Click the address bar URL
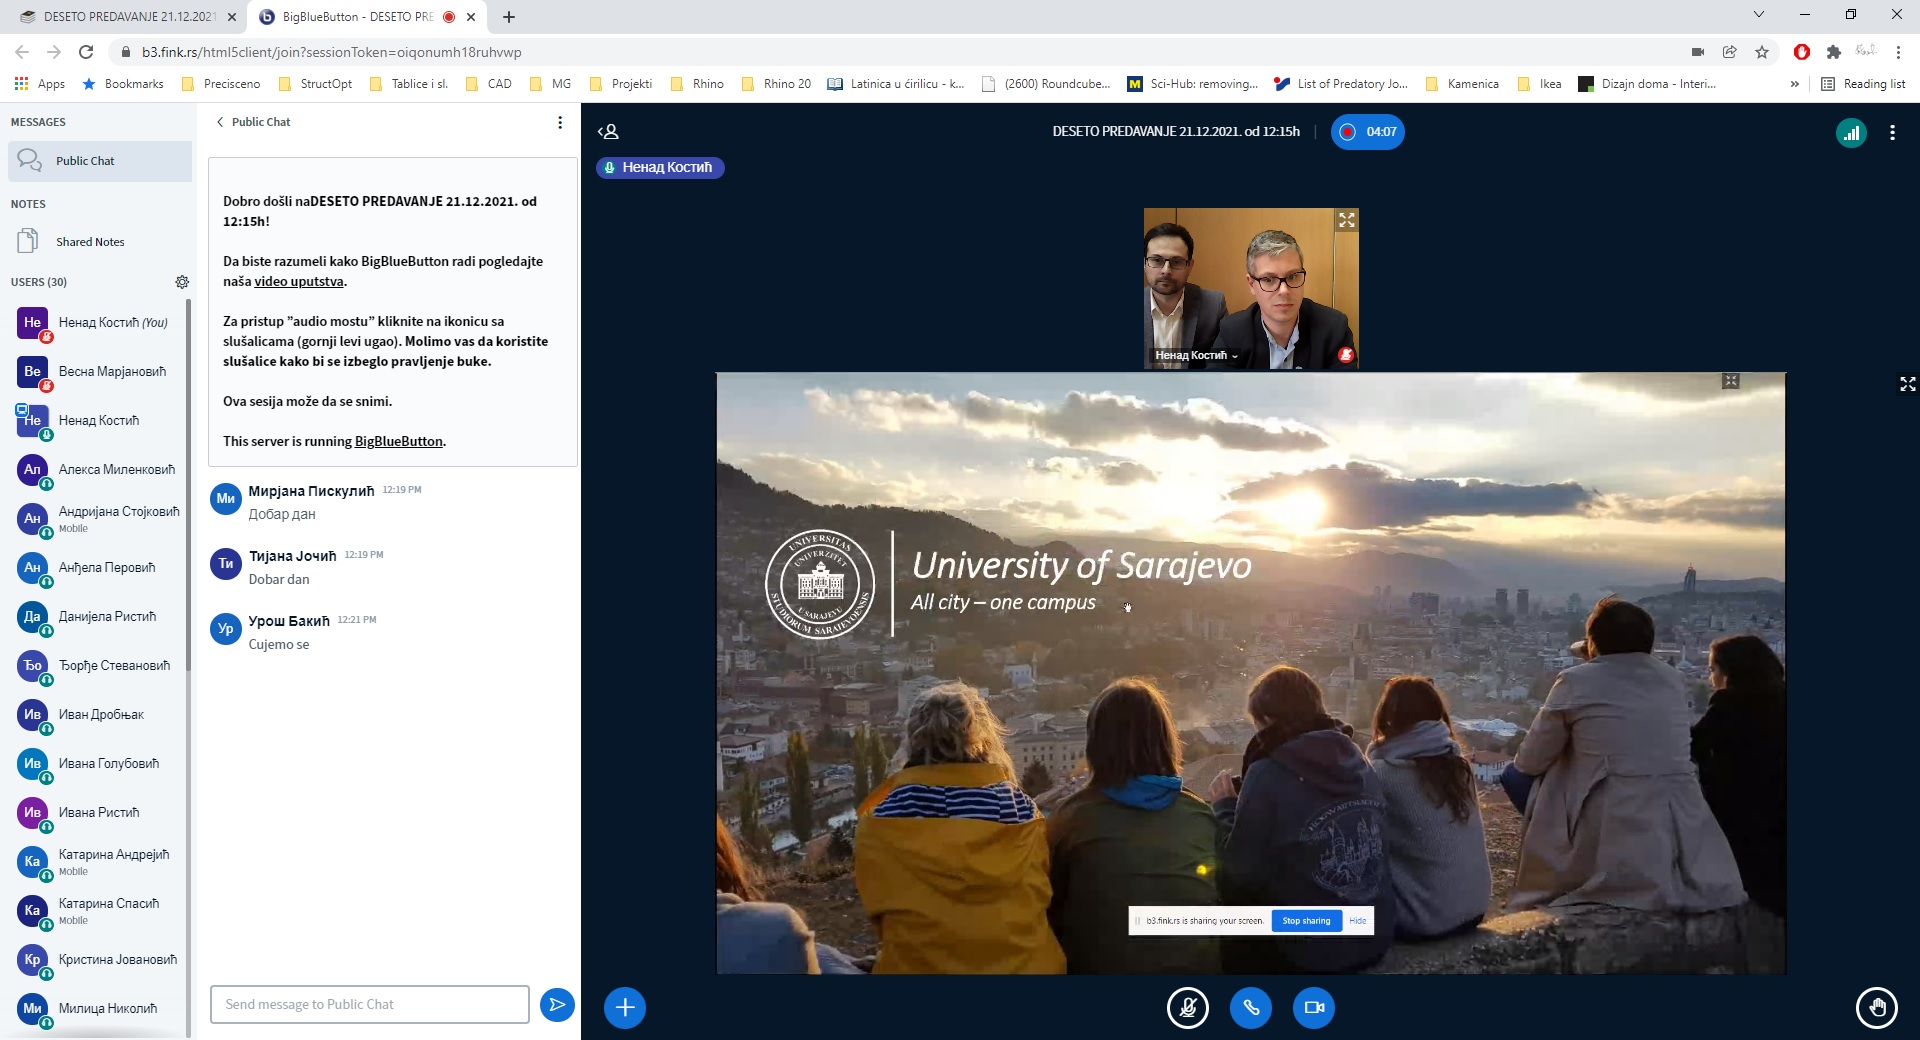1920x1040 pixels. click(332, 52)
